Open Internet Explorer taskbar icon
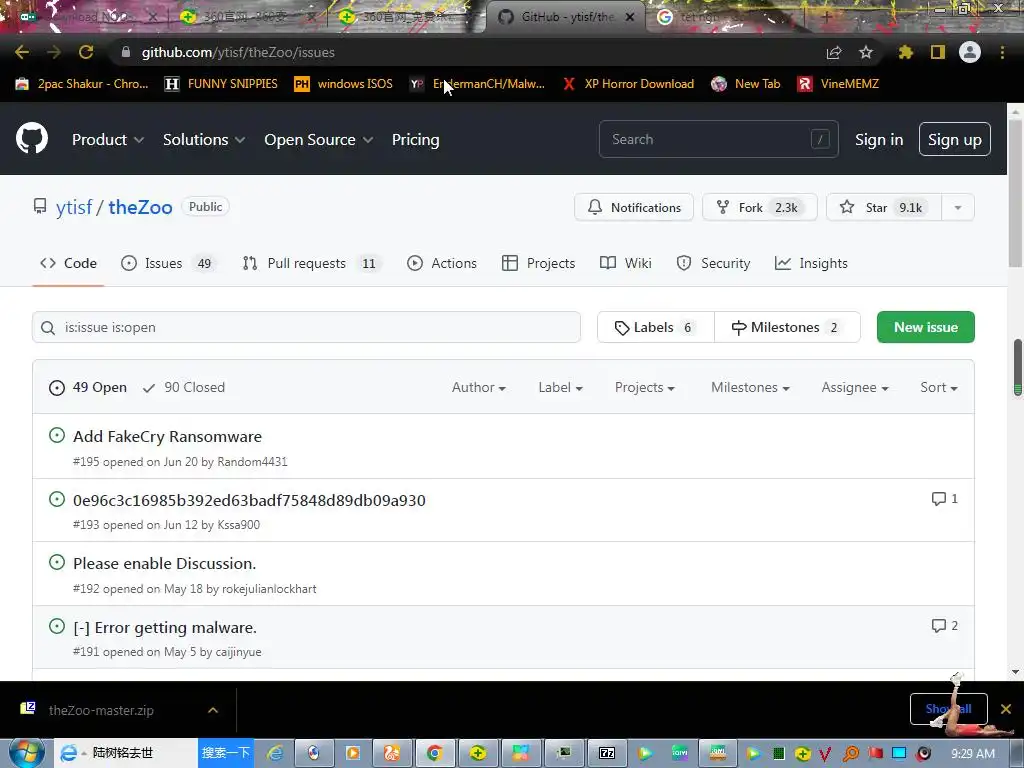 pos(276,753)
